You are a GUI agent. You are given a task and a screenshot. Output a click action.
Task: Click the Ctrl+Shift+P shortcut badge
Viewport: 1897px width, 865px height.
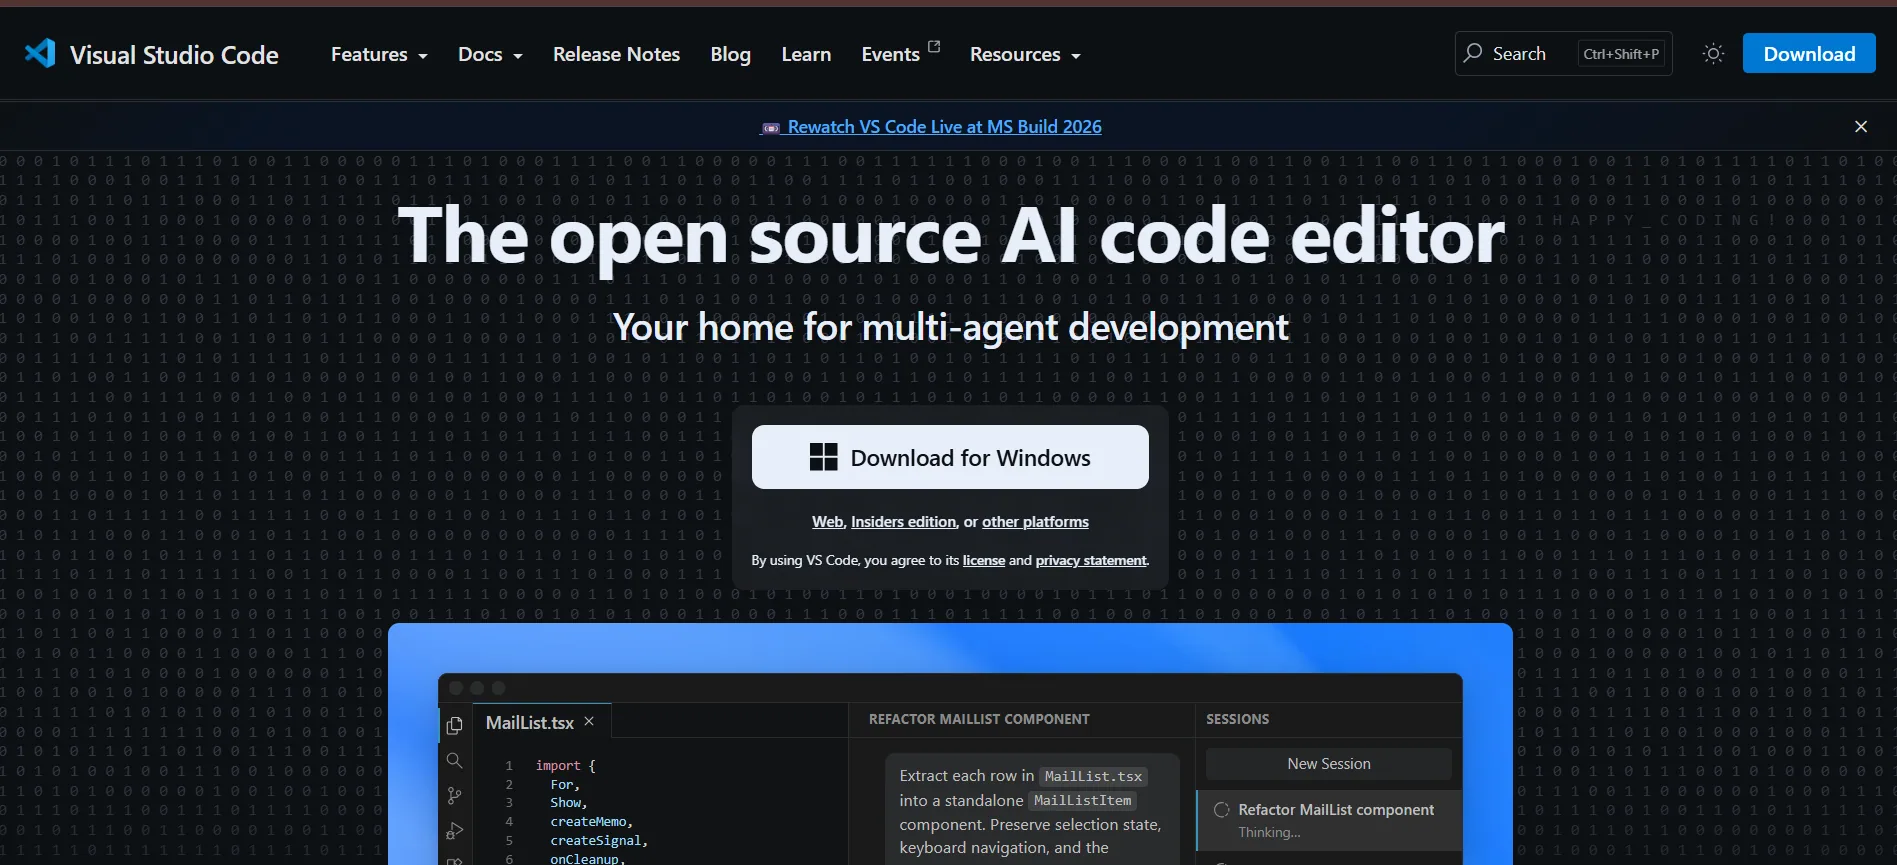pos(1621,54)
